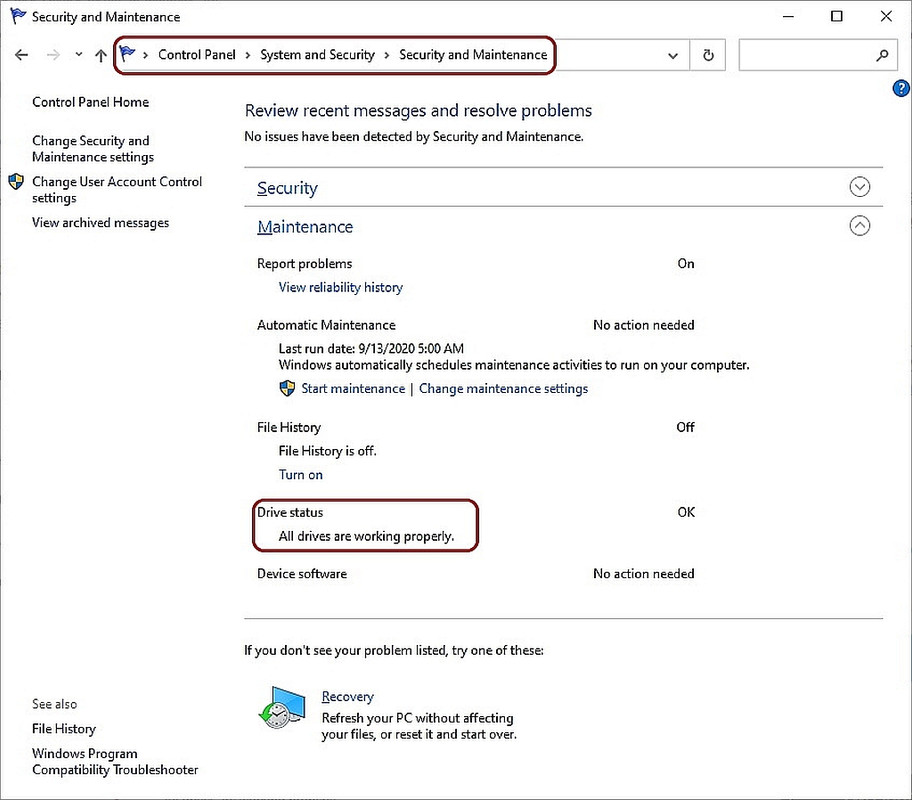The width and height of the screenshot is (912, 800).
Task: Turn on File History
Action: 300,475
